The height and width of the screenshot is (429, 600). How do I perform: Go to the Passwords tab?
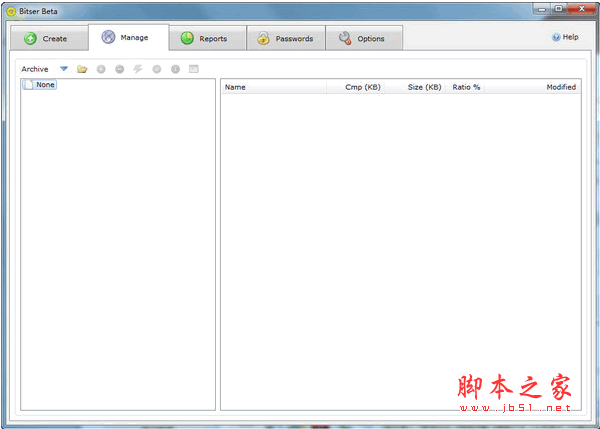[286, 38]
